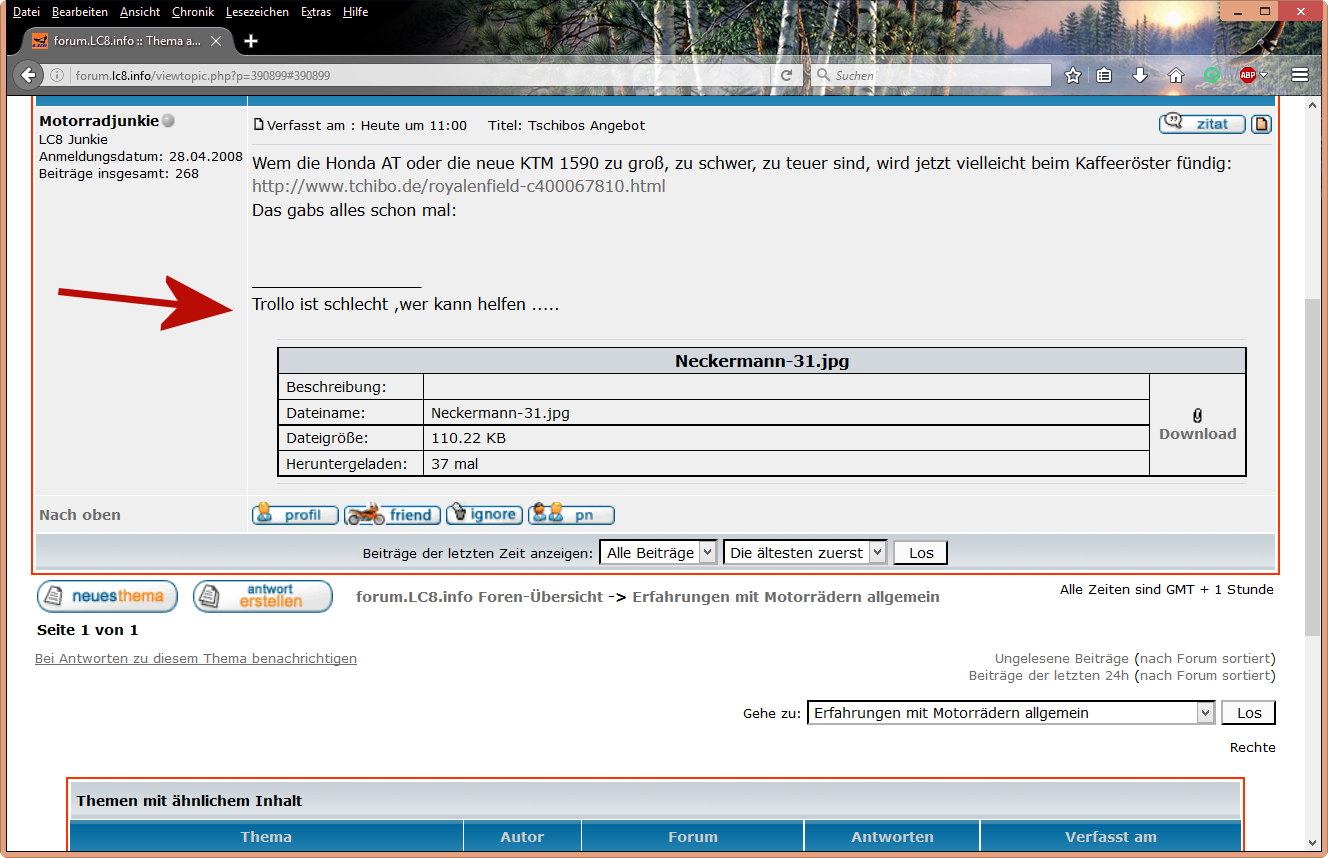This screenshot has width=1328, height=858.
Task: Add user via friend button
Action: tap(393, 515)
